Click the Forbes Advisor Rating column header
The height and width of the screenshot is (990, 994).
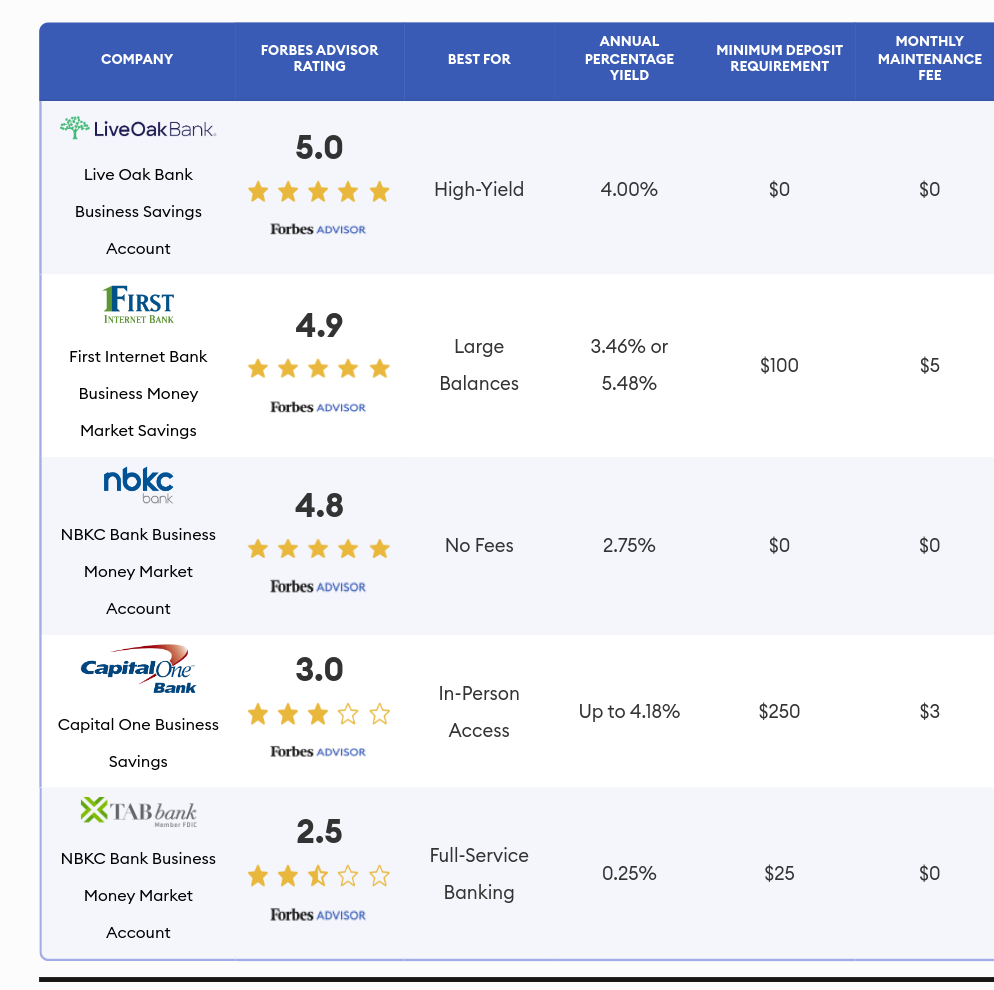coord(319,58)
